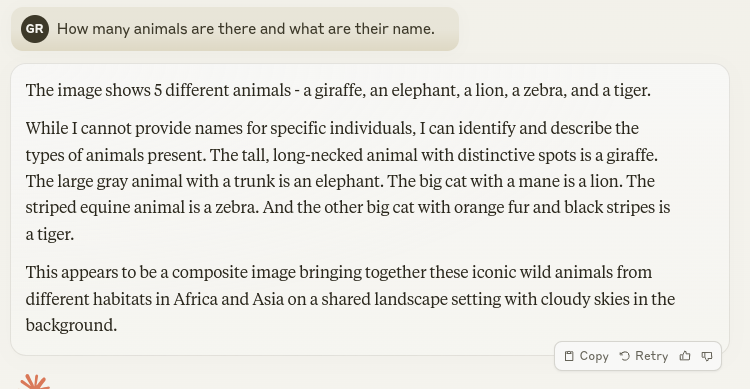Image resolution: width=750 pixels, height=389 pixels.
Task: Copy the assistant's response text
Action: click(x=586, y=356)
